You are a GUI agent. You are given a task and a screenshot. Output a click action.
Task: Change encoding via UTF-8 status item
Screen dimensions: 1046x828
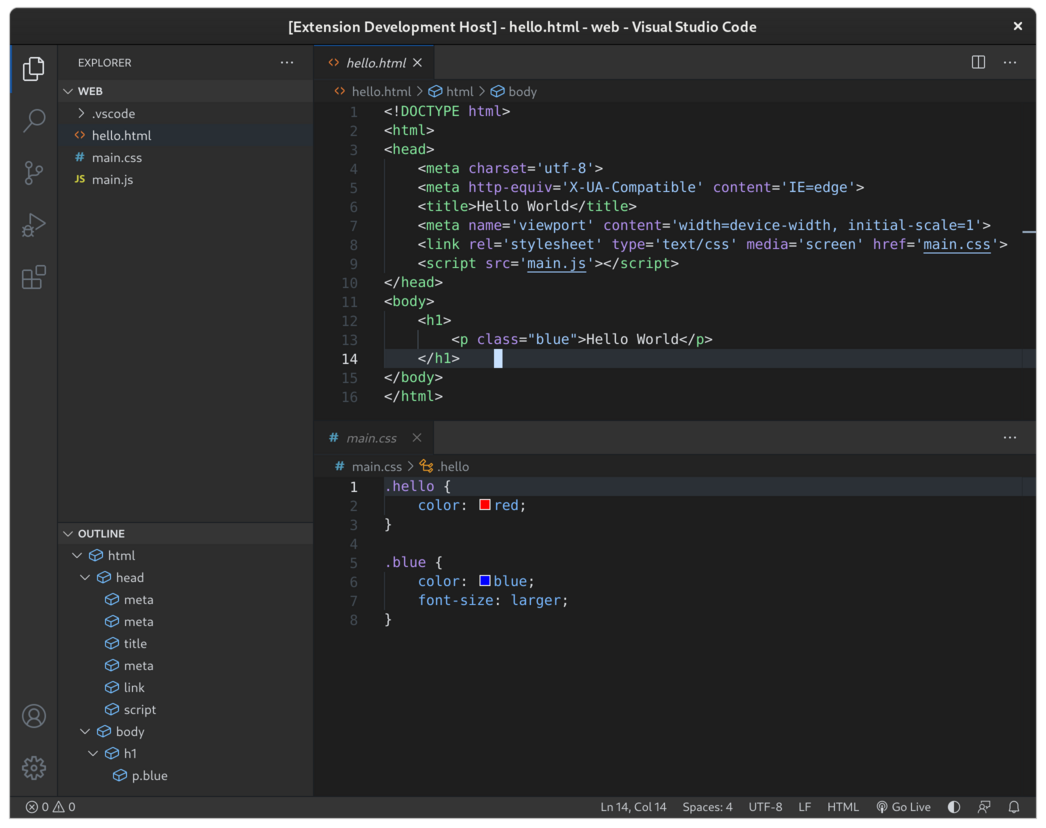[x=765, y=807]
